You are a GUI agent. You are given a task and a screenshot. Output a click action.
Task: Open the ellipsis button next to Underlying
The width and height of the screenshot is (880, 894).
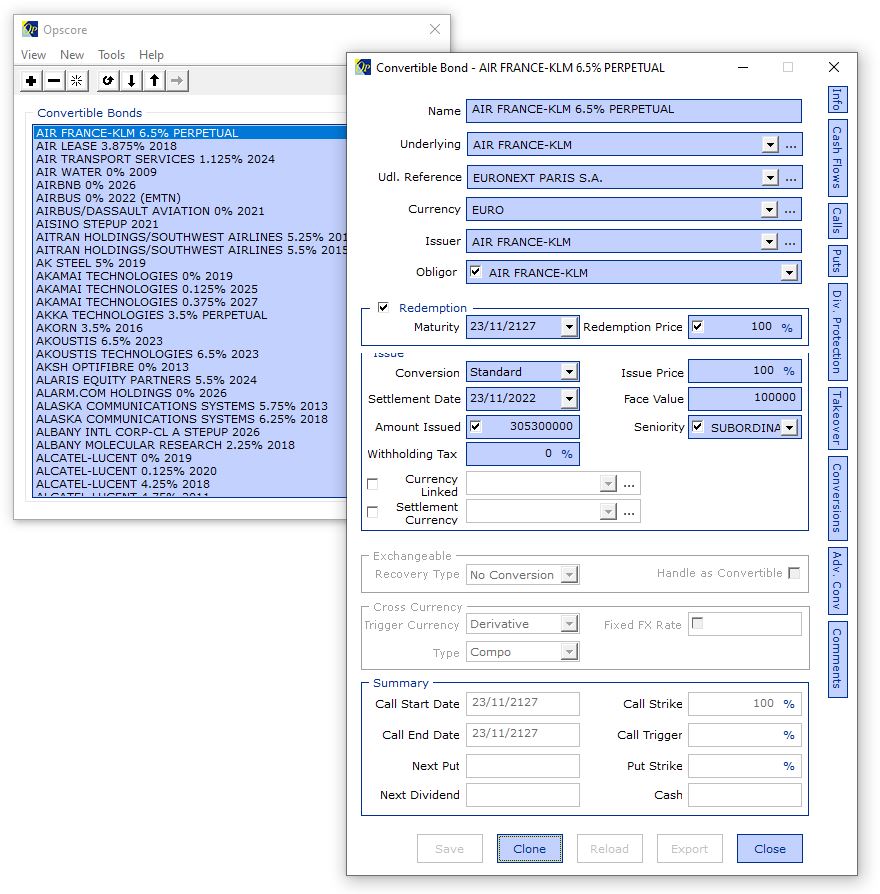(x=791, y=145)
